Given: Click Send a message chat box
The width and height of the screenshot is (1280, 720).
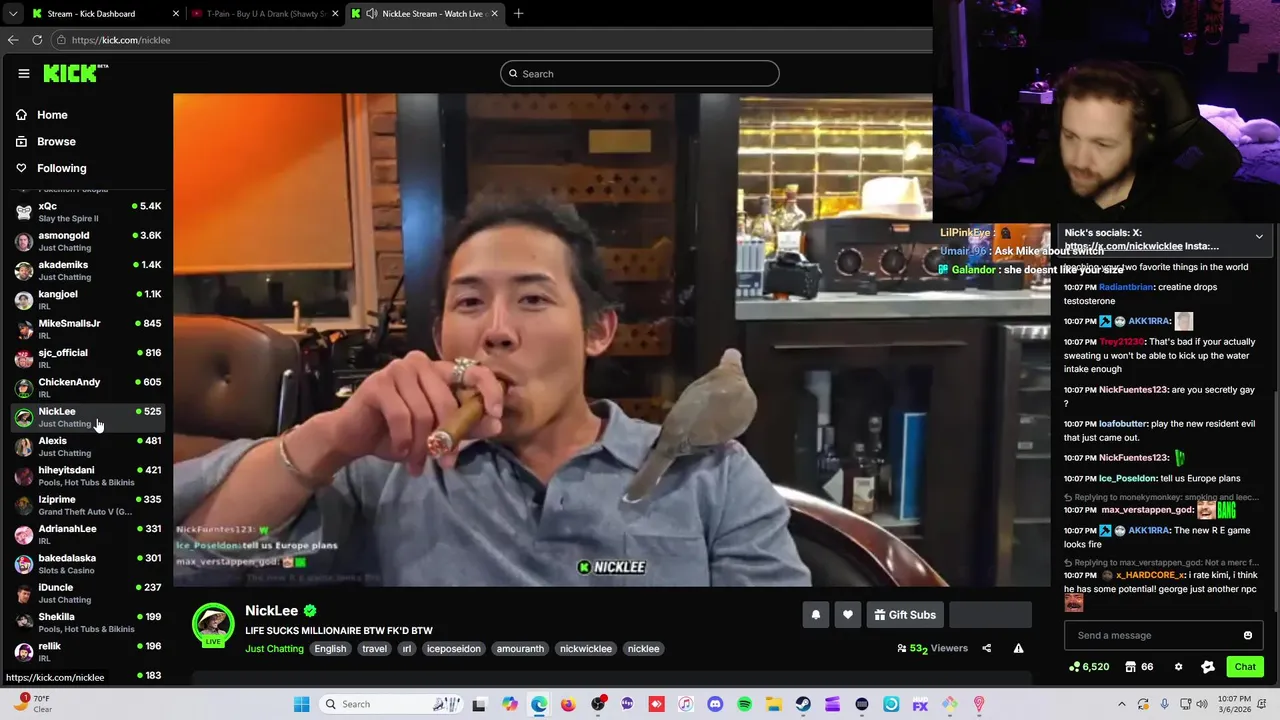Looking at the screenshot, I should coord(1154,635).
